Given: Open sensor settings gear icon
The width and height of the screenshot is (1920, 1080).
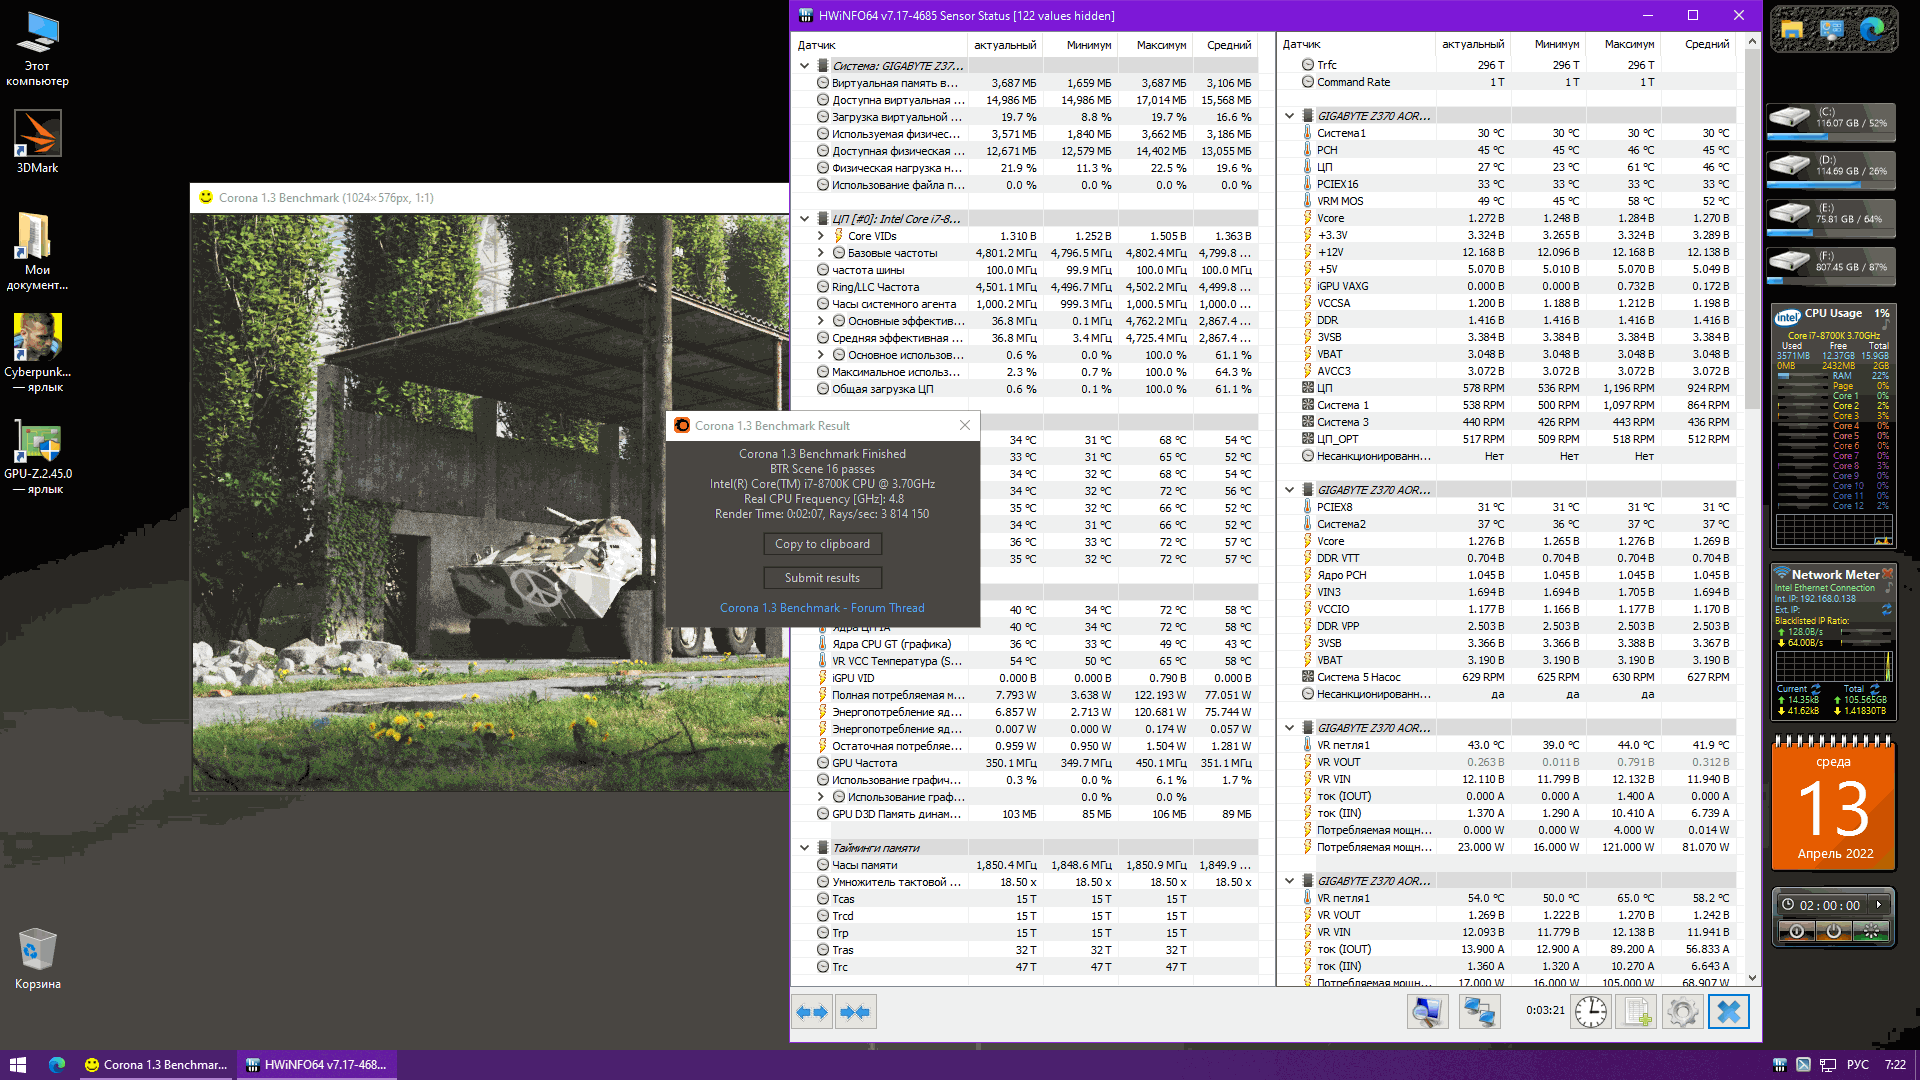Looking at the screenshot, I should (1682, 1012).
